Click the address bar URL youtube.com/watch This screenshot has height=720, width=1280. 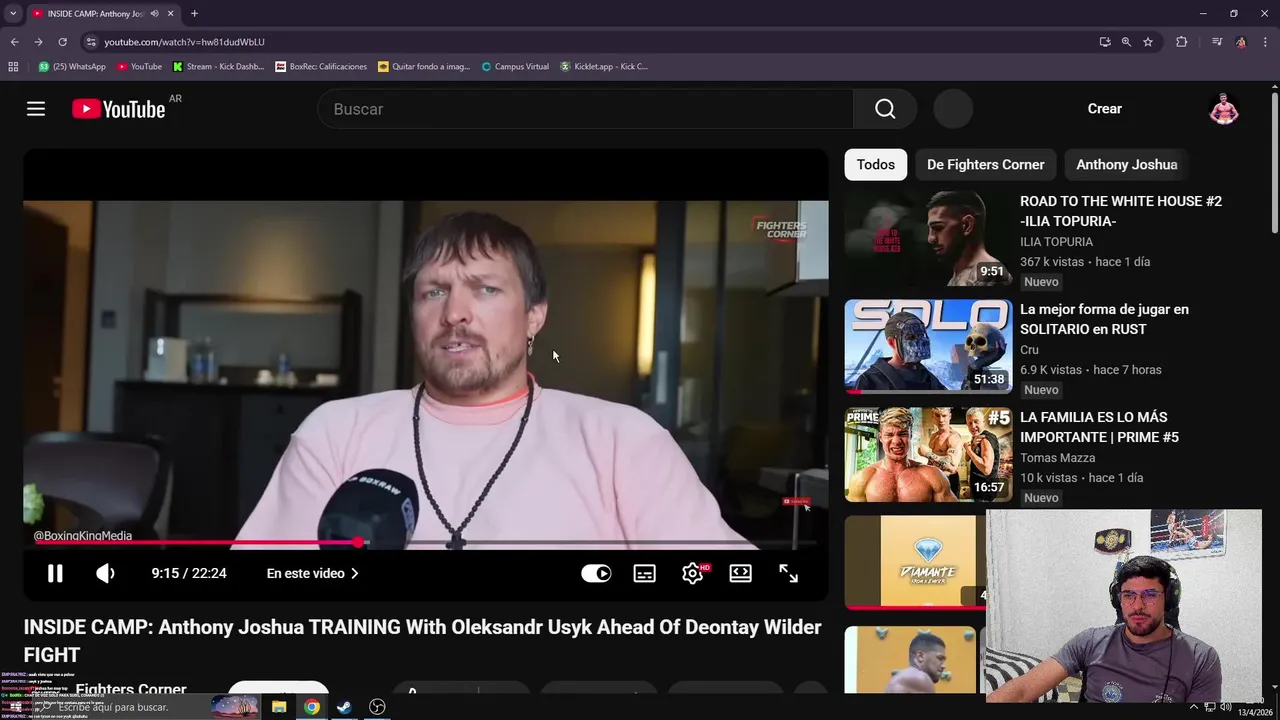184,42
